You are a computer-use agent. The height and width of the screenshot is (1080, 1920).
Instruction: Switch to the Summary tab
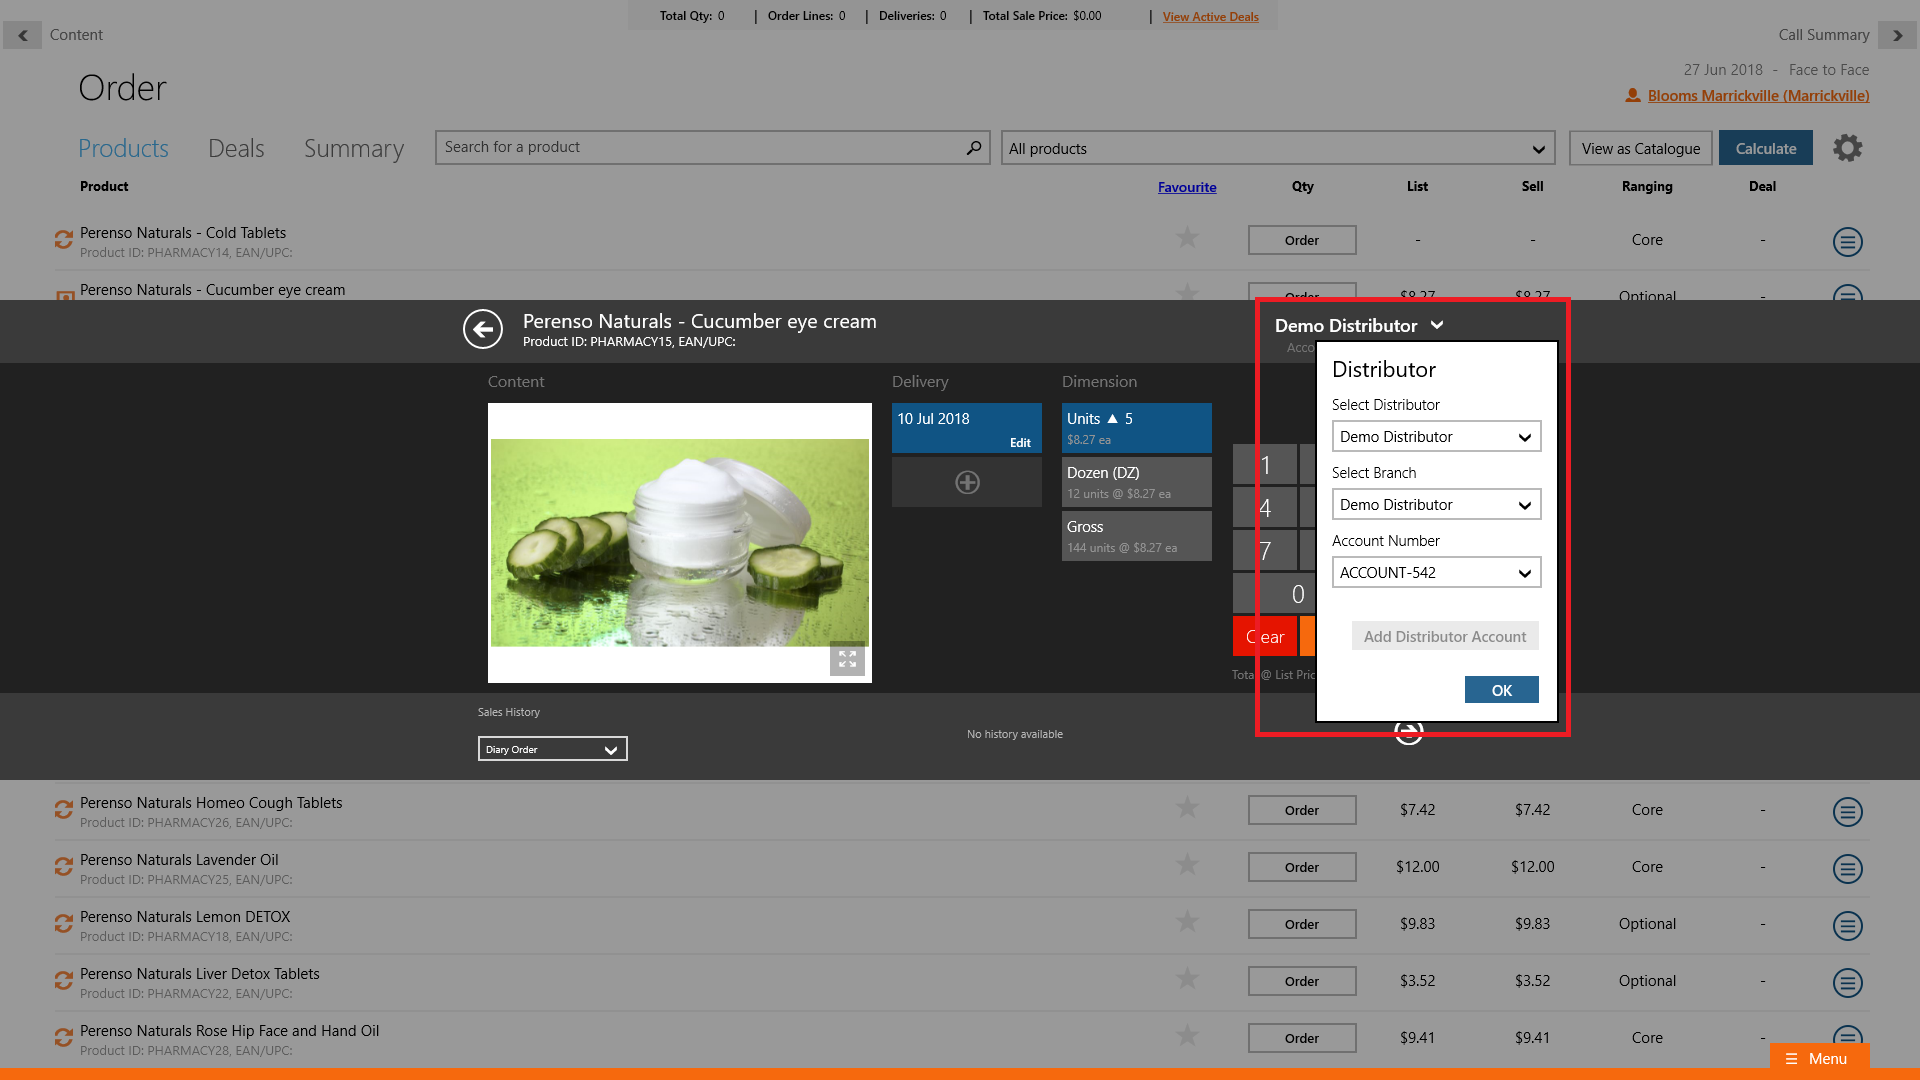click(x=354, y=149)
